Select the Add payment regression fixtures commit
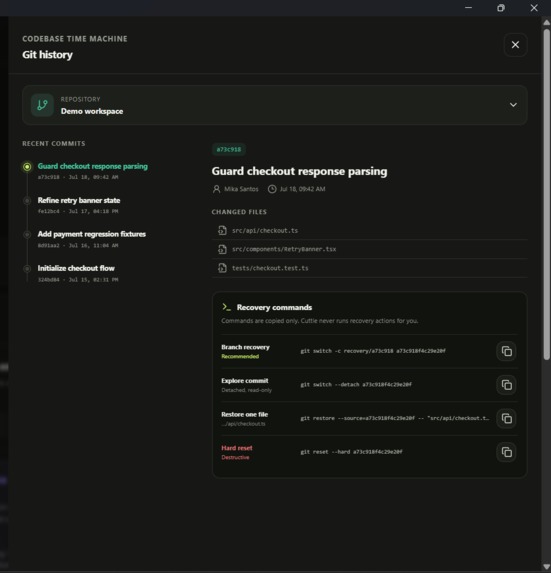This screenshot has width=551, height=573. tap(92, 239)
